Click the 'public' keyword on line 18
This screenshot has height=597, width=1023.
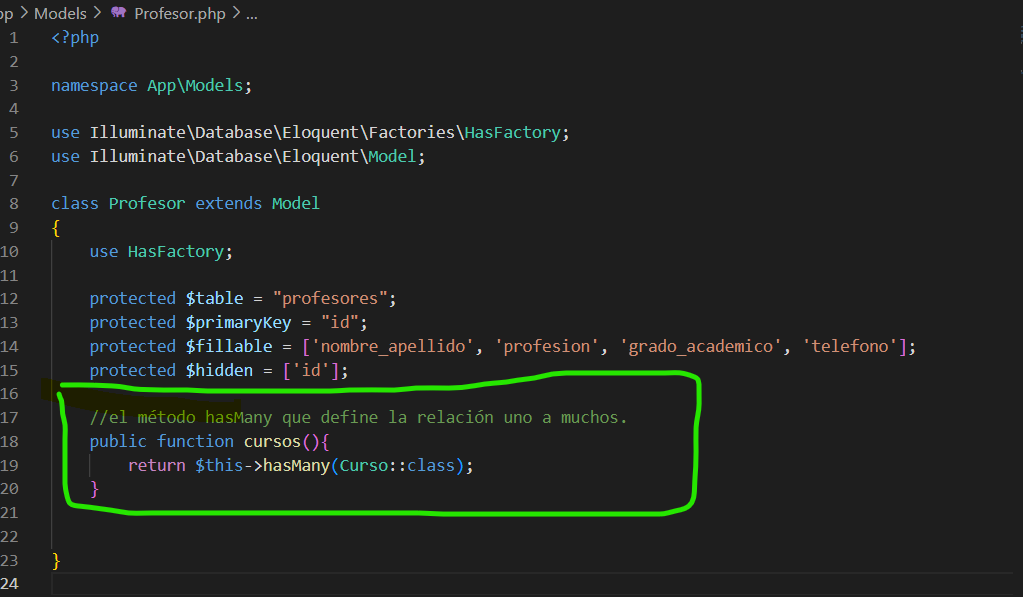pyautogui.click(x=118, y=442)
